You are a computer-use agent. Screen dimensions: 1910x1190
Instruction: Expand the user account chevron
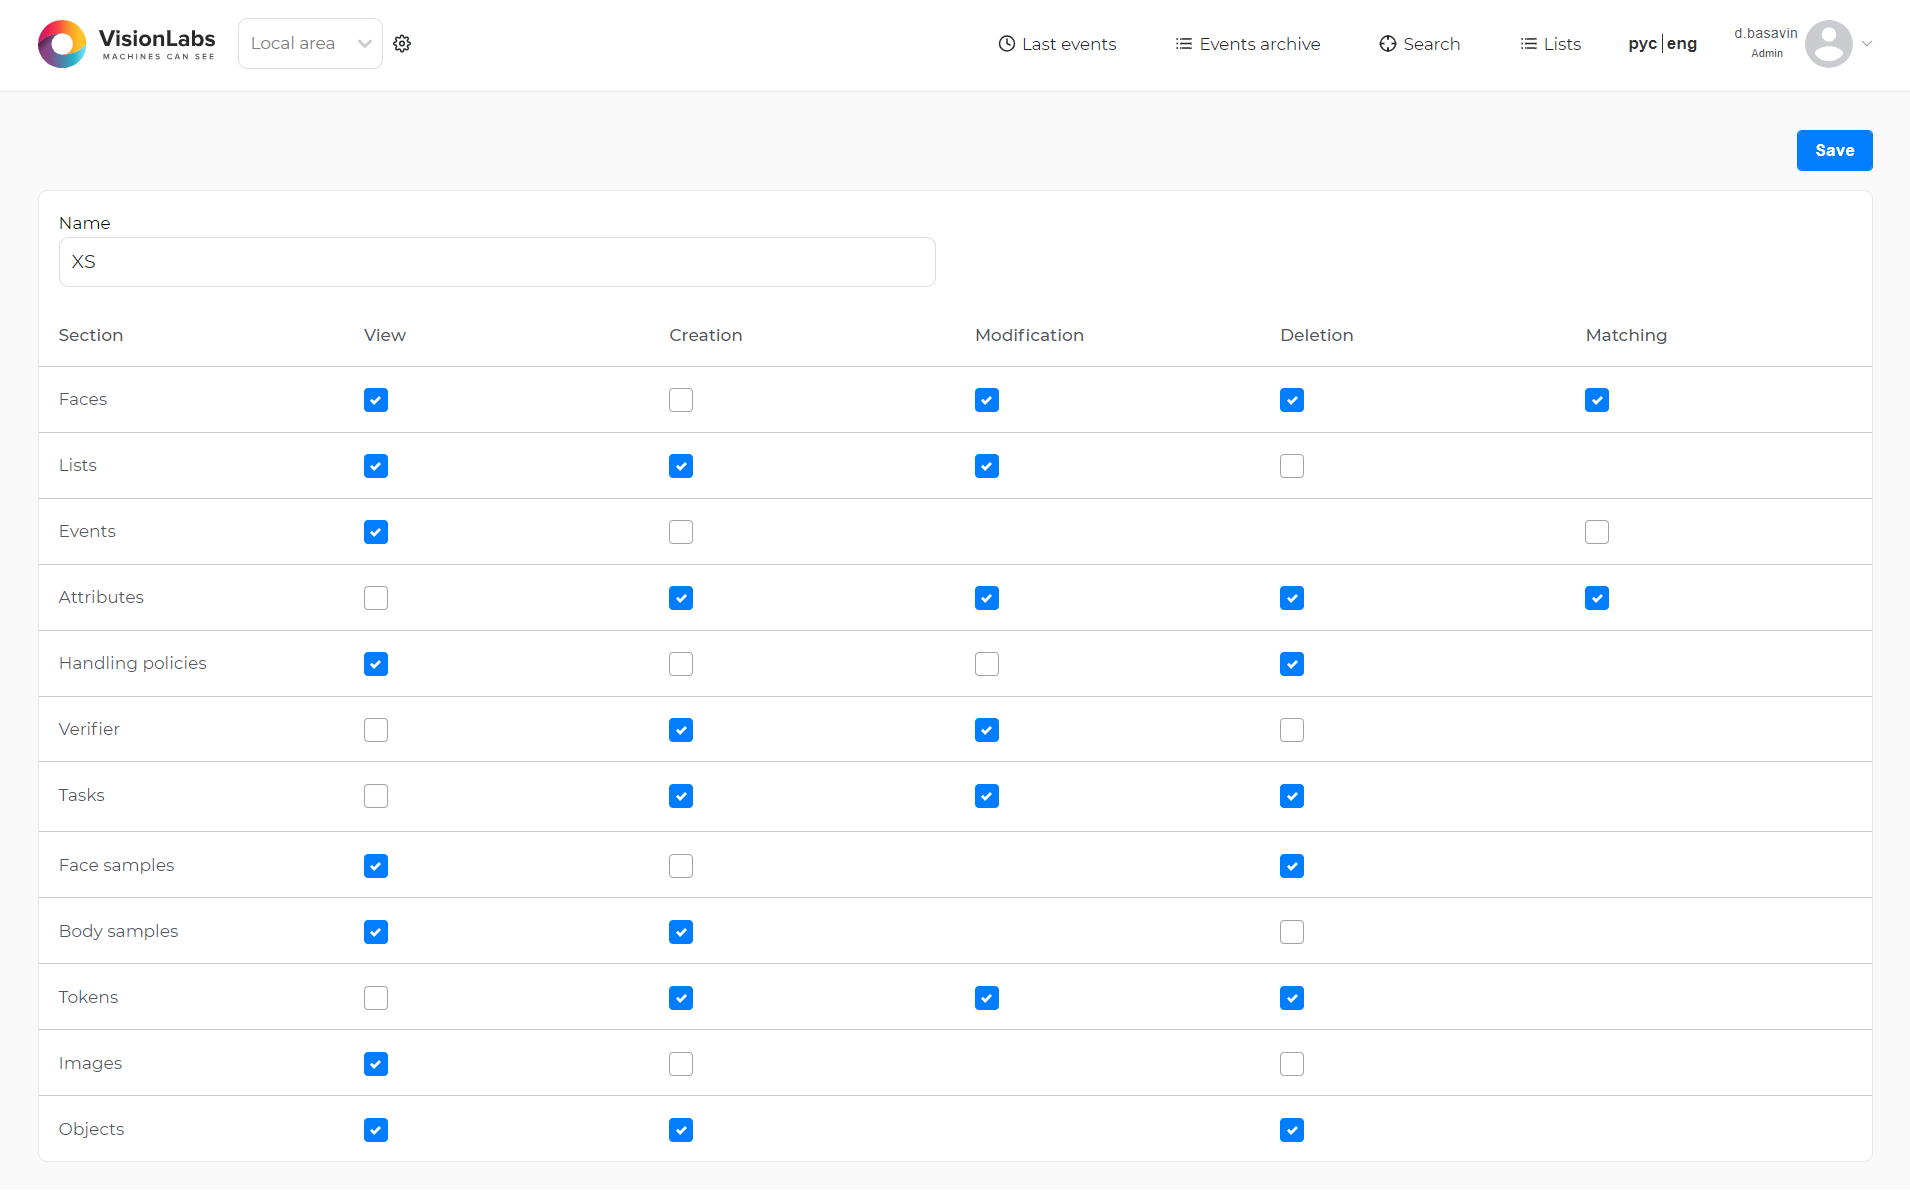point(1867,44)
